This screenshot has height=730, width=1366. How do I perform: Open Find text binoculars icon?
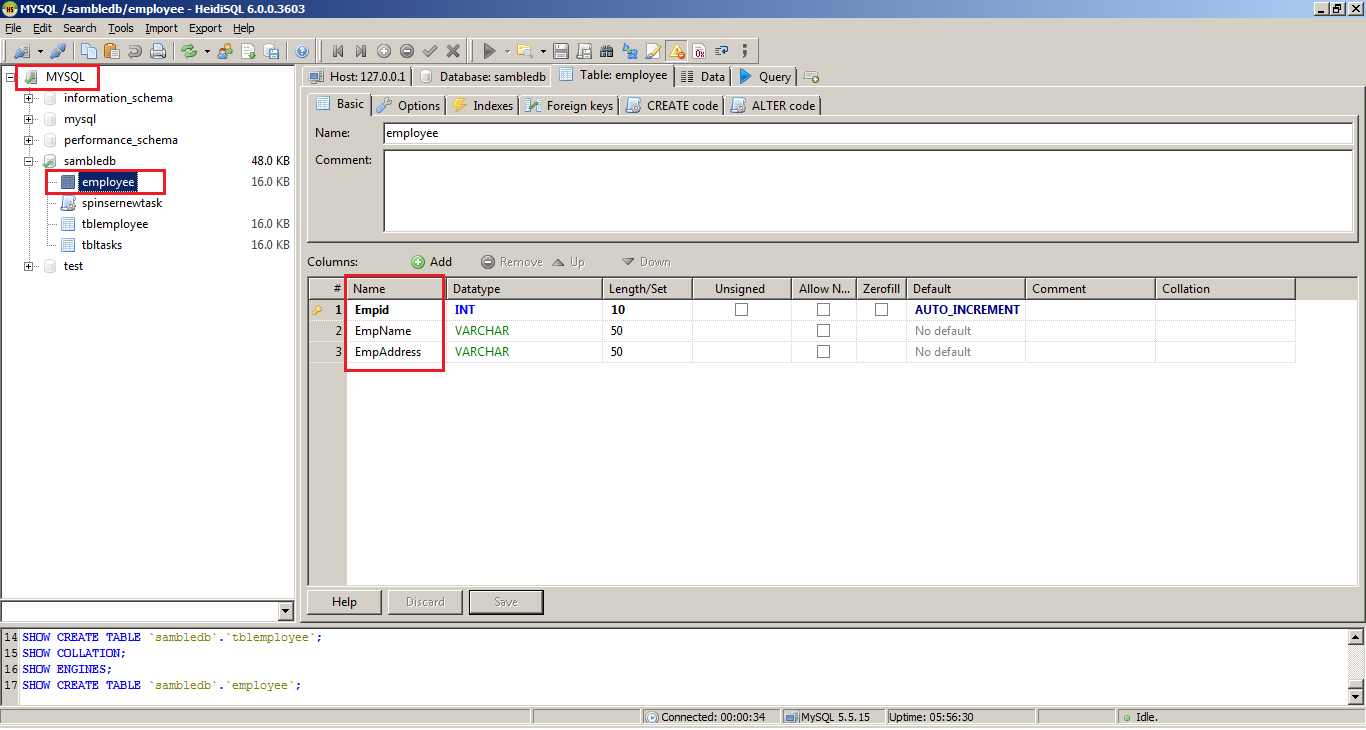(606, 50)
